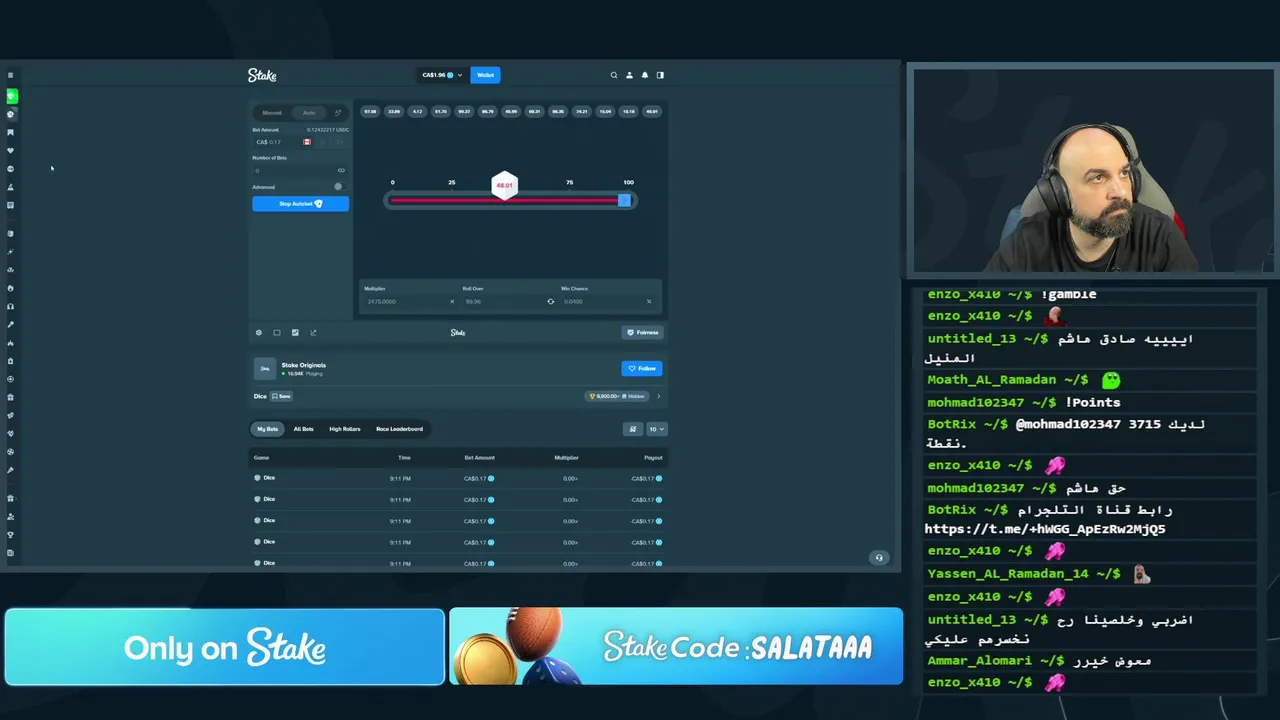Click the red dice slider track
The height and width of the screenshot is (720, 1280).
click(503, 200)
